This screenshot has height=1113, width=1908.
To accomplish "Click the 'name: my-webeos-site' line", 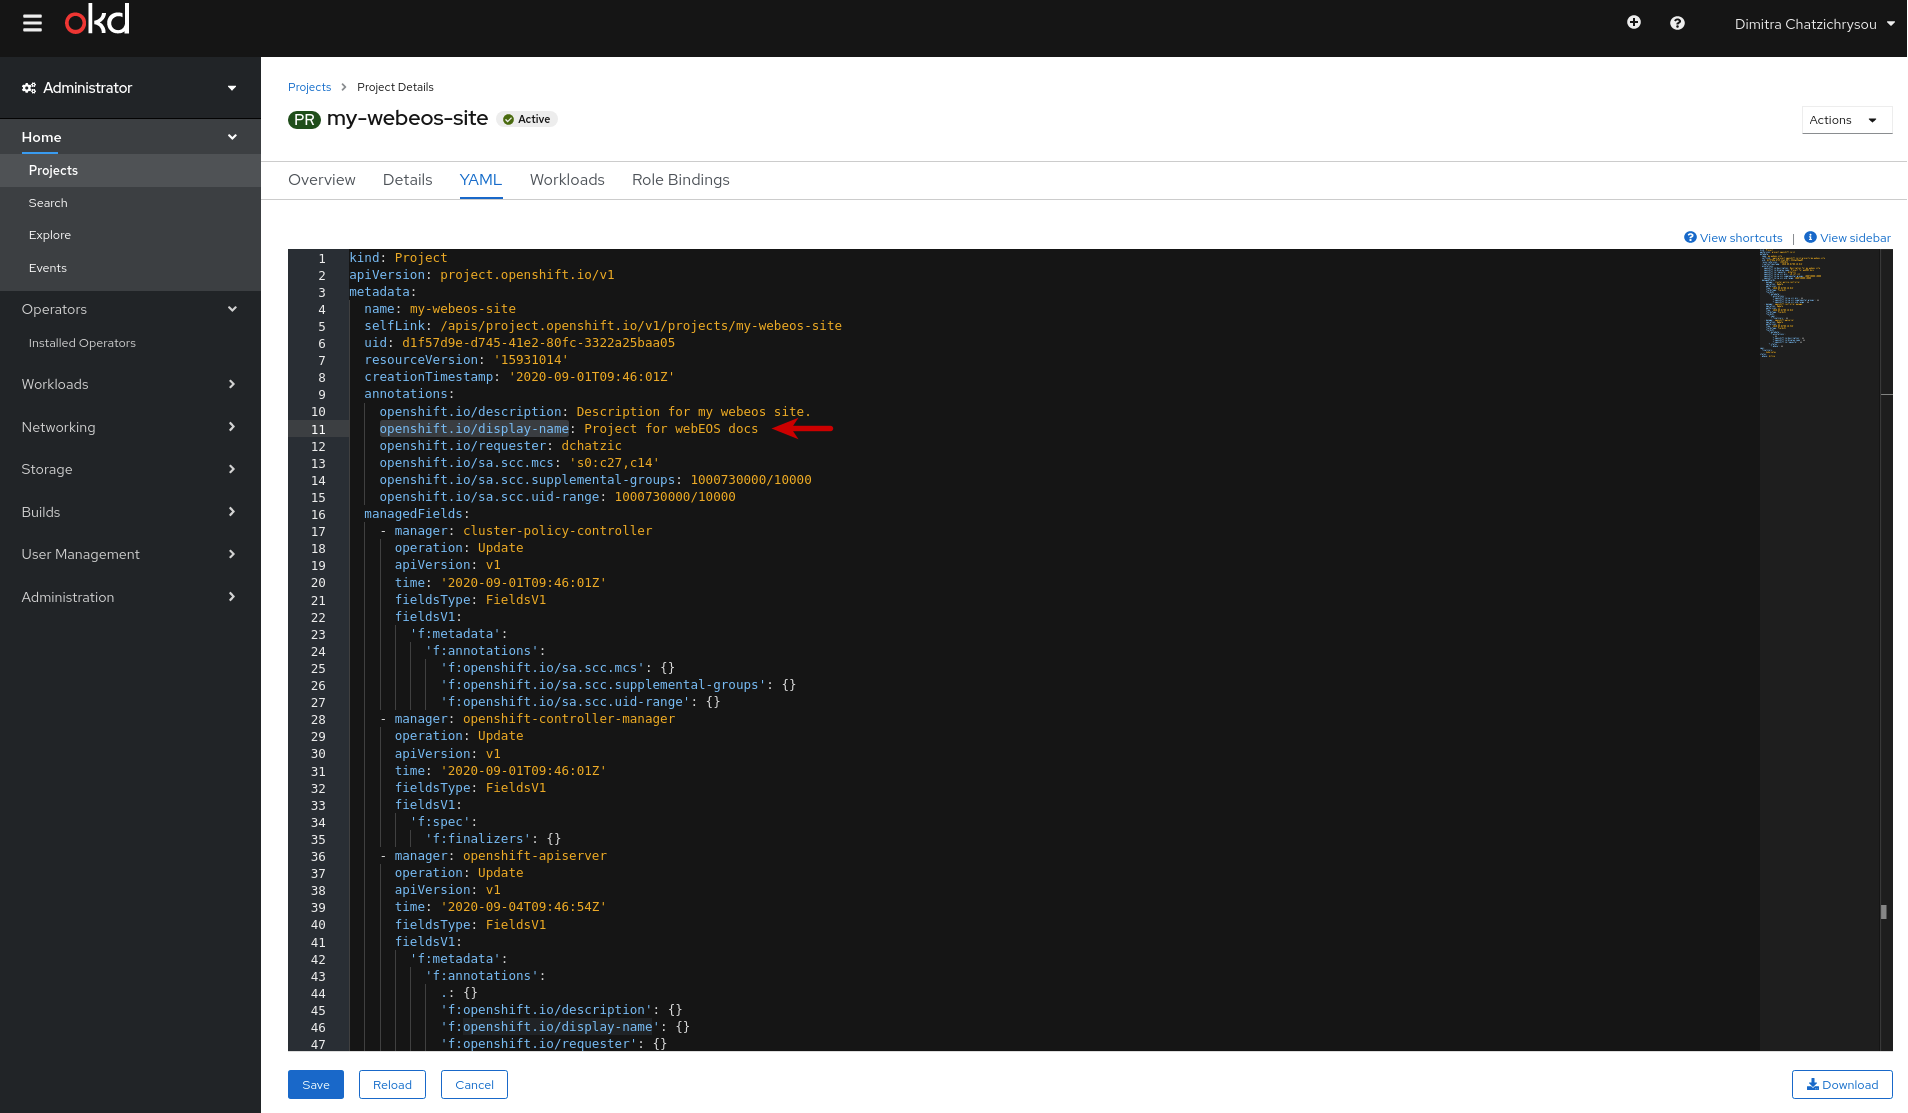I will (x=440, y=309).
